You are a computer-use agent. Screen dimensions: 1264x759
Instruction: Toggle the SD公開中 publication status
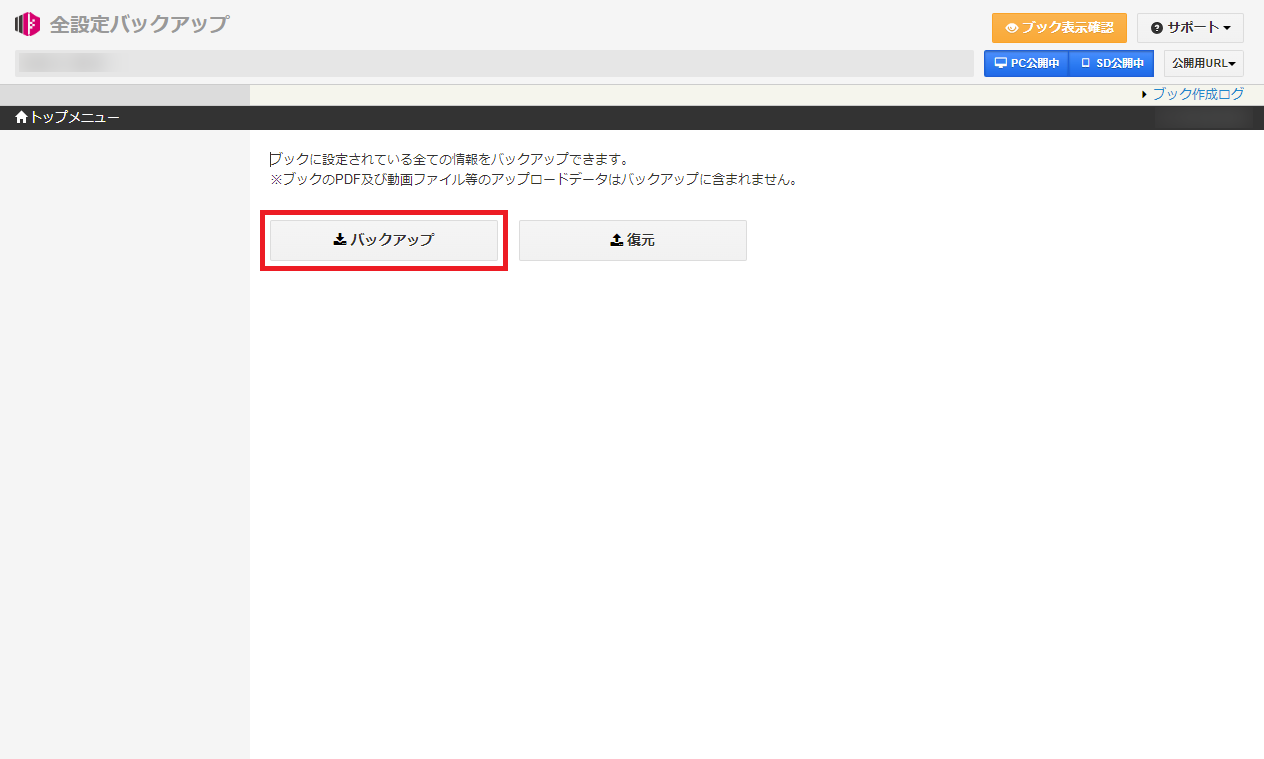pos(1111,63)
